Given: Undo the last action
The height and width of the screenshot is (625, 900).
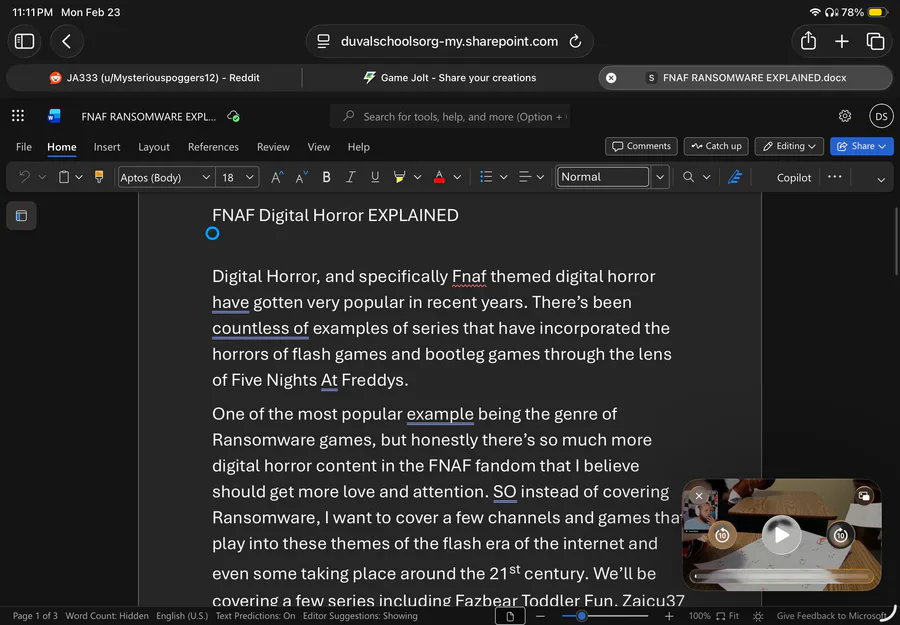Looking at the screenshot, I should click(24, 177).
